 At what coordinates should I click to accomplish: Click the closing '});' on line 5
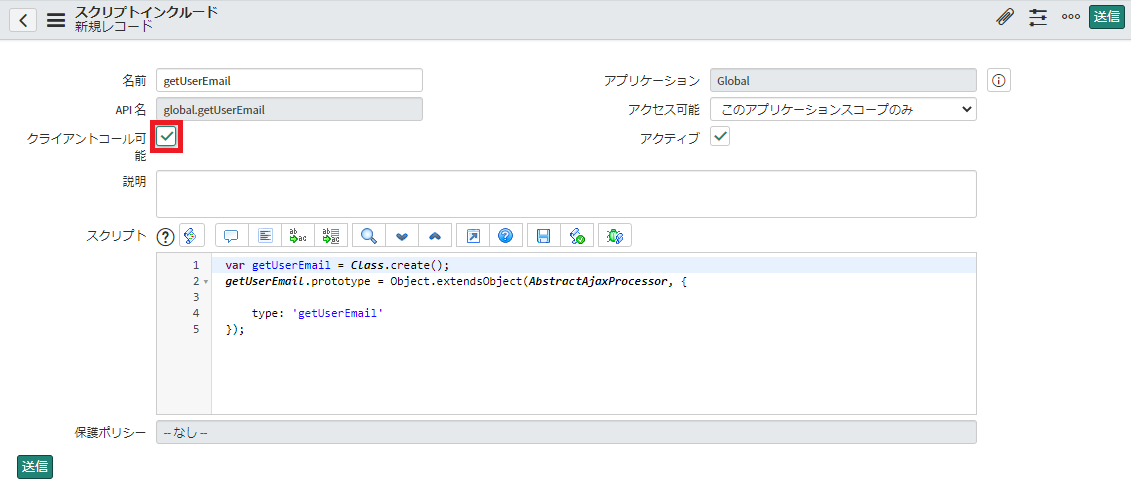(235, 329)
